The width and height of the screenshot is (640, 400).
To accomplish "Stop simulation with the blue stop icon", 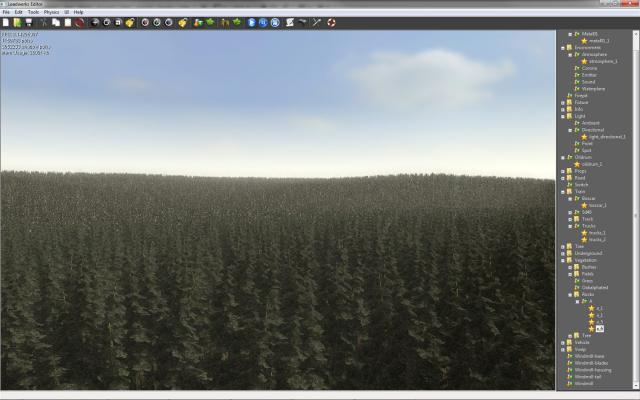I will tap(275, 22).
